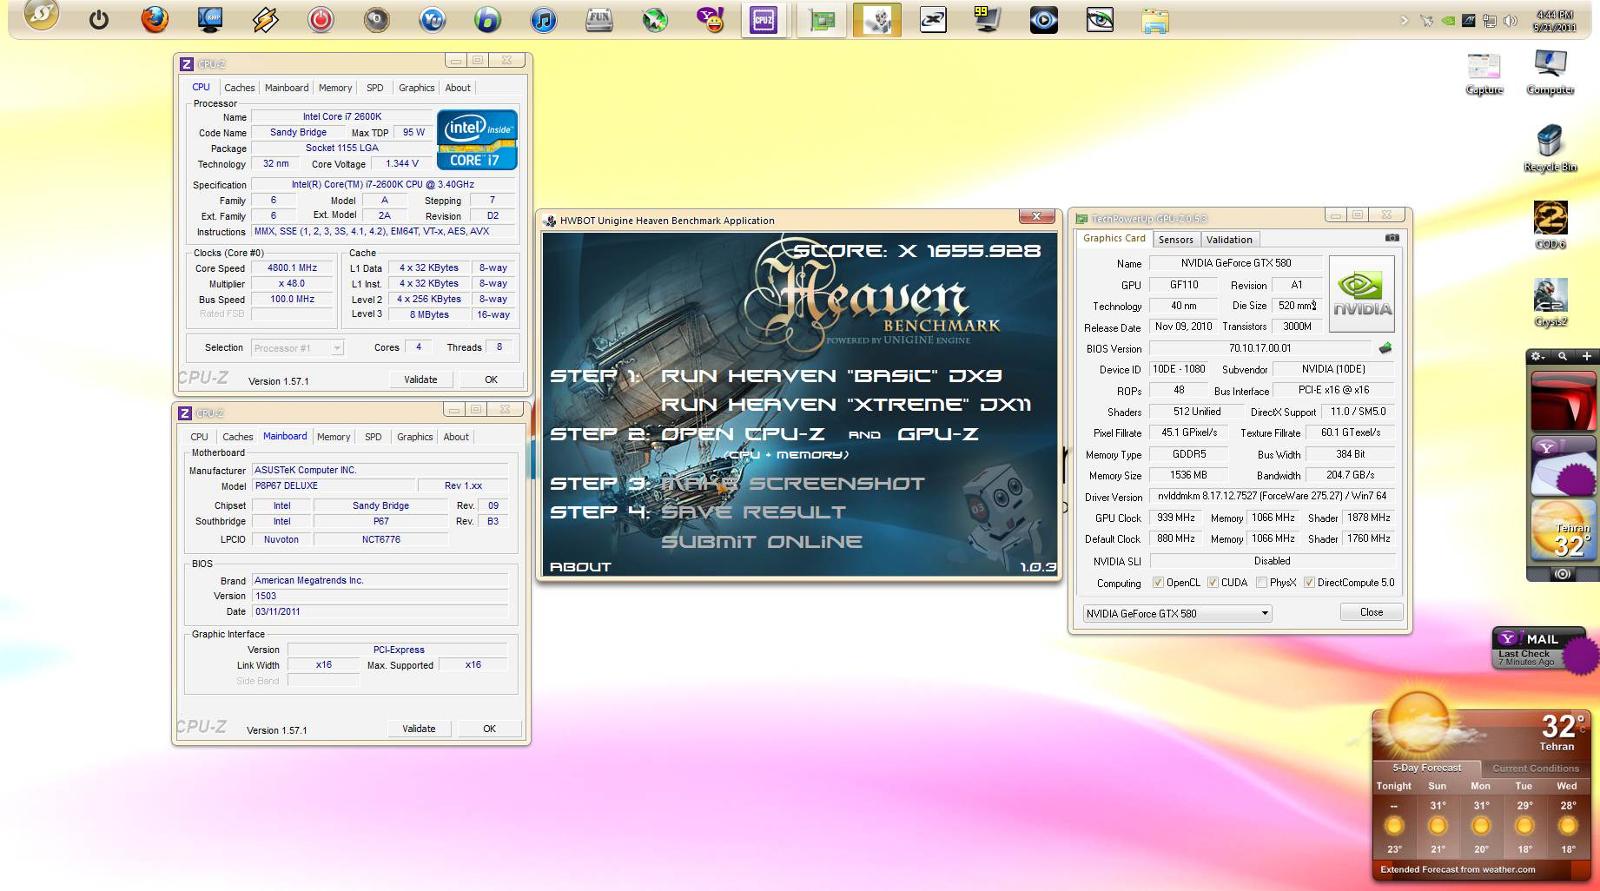
Task: Switch to Sensors tab in GPU-Z
Action: pyautogui.click(x=1176, y=240)
